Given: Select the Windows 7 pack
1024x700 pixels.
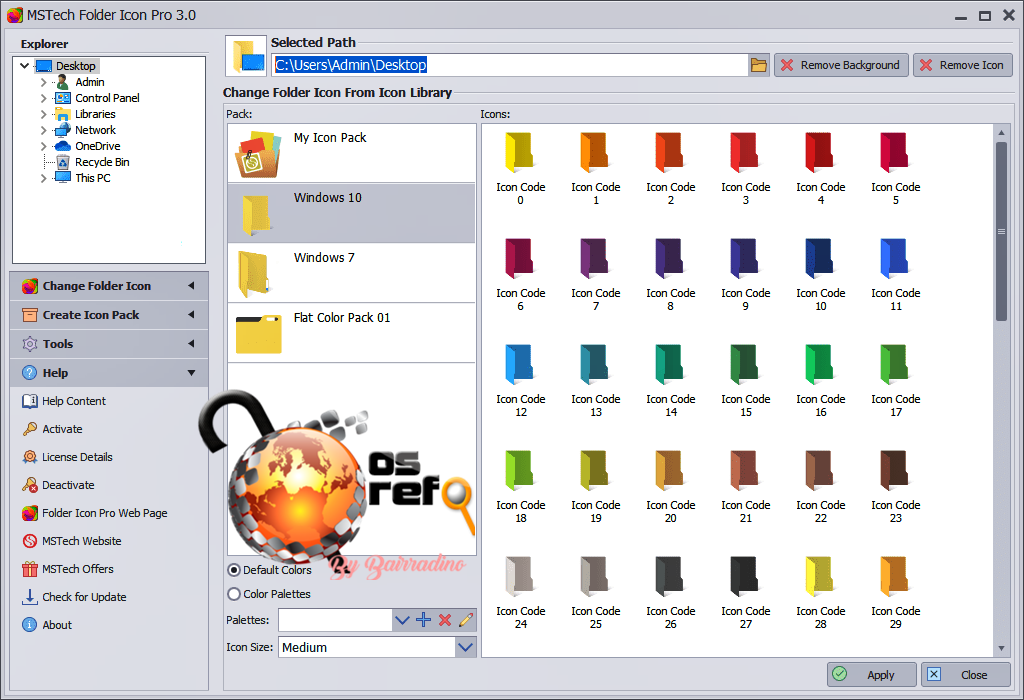Looking at the screenshot, I should point(351,273).
